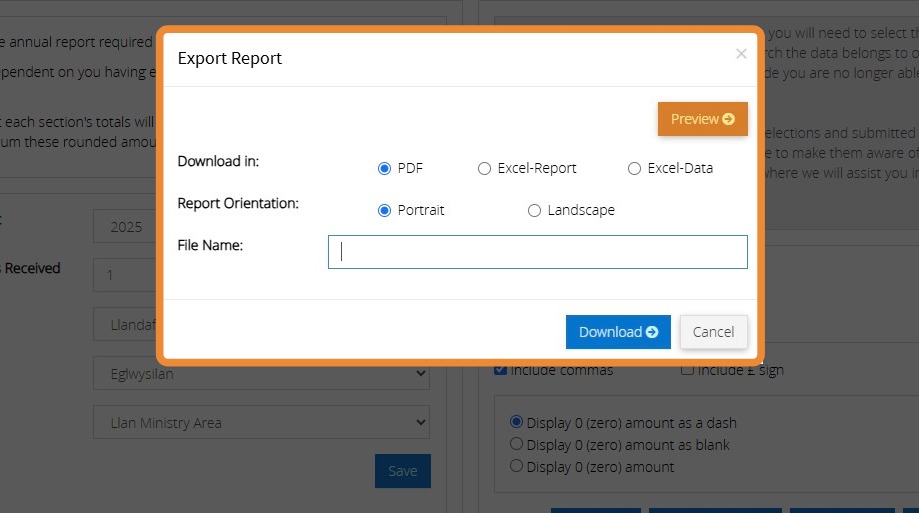Click the 'Report Orientation:' label

(x=238, y=203)
